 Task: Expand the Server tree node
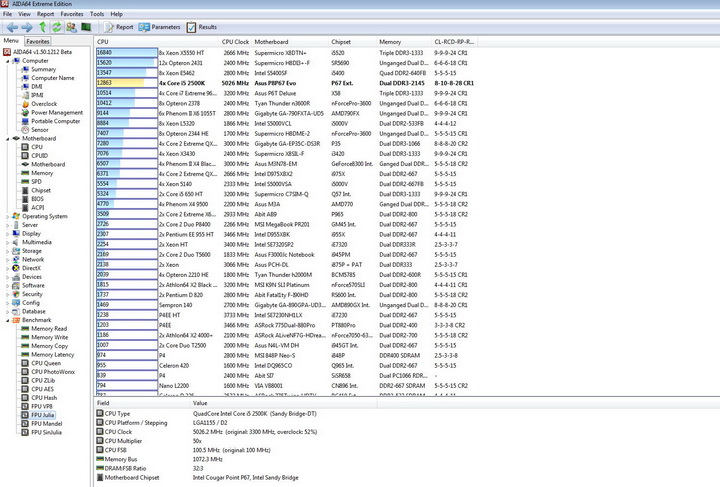pos(7,225)
